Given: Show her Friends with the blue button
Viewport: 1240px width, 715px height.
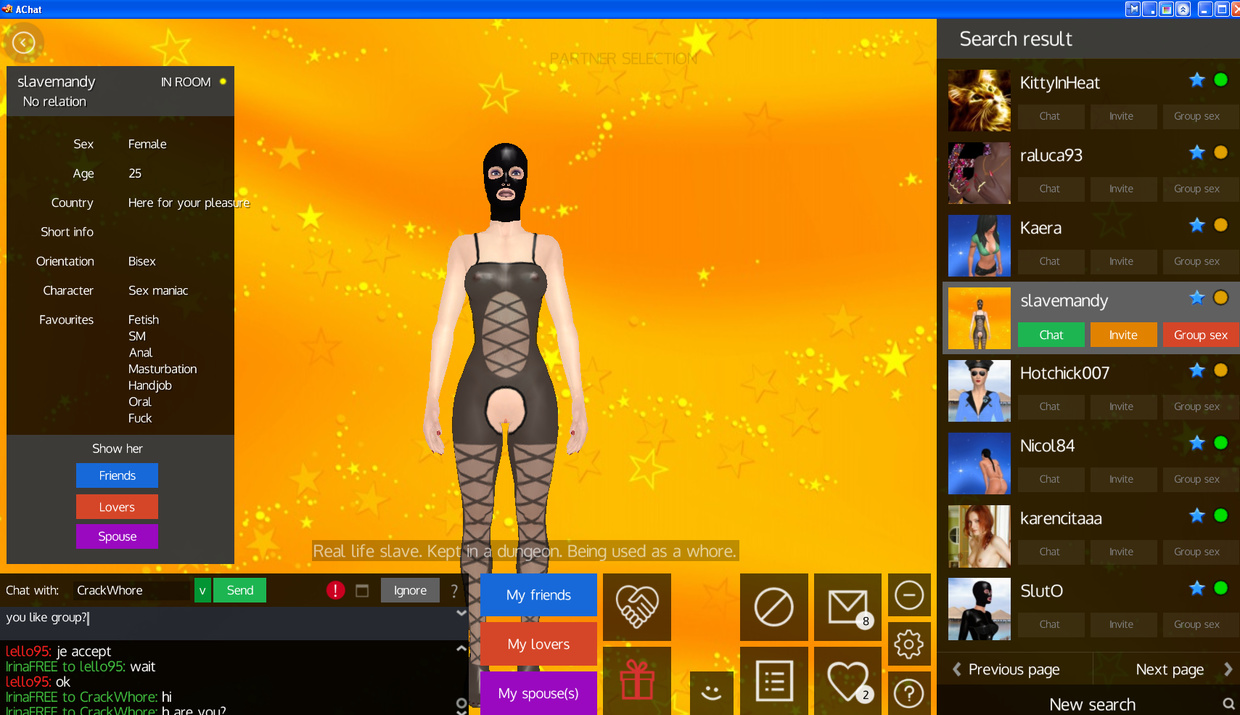Looking at the screenshot, I should point(117,476).
